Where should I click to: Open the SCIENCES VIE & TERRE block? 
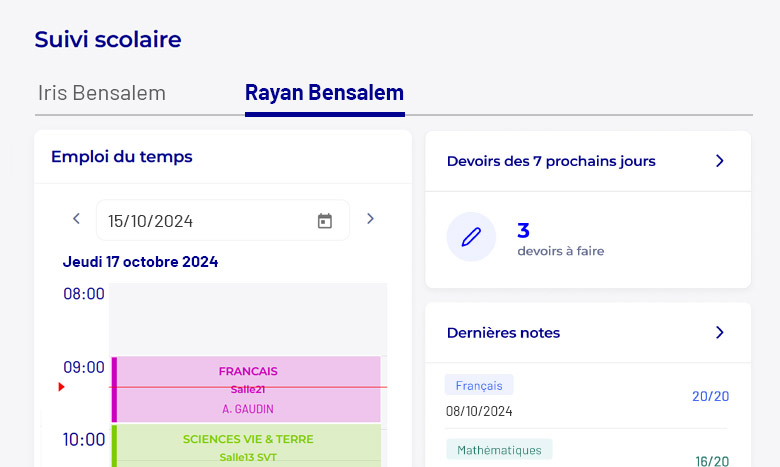pyautogui.click(x=246, y=446)
